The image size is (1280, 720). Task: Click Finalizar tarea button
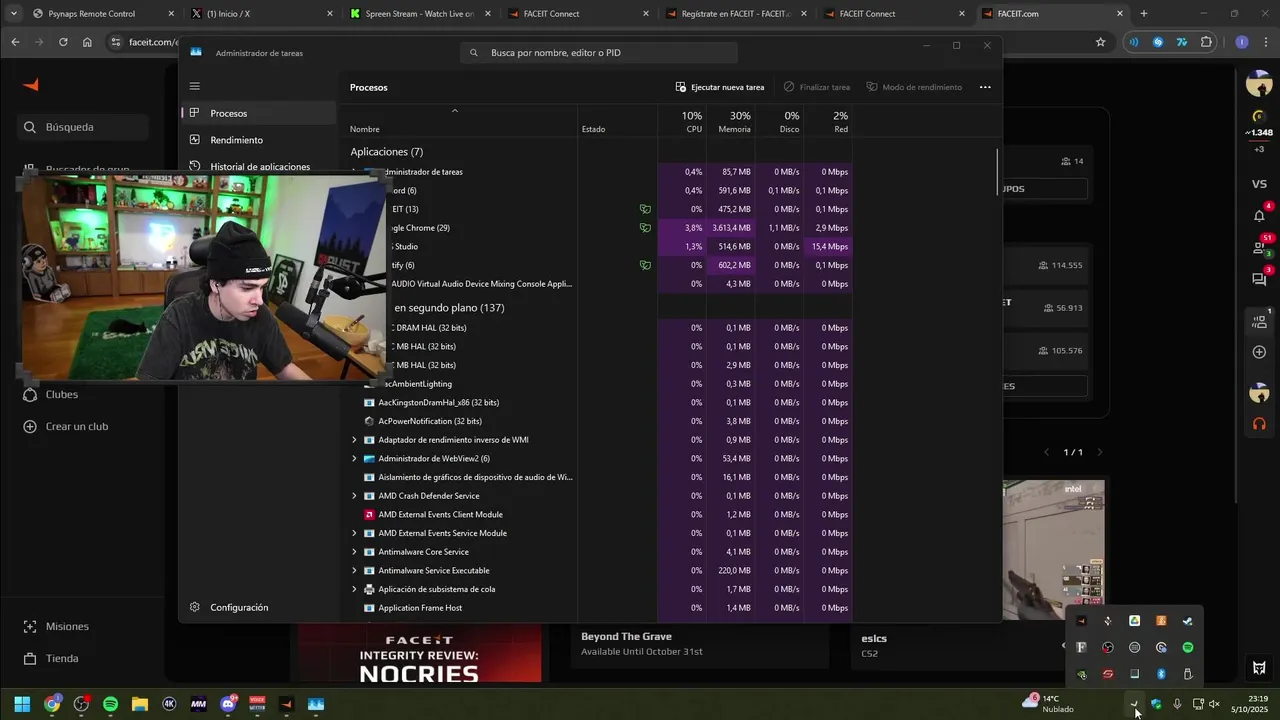pos(817,87)
